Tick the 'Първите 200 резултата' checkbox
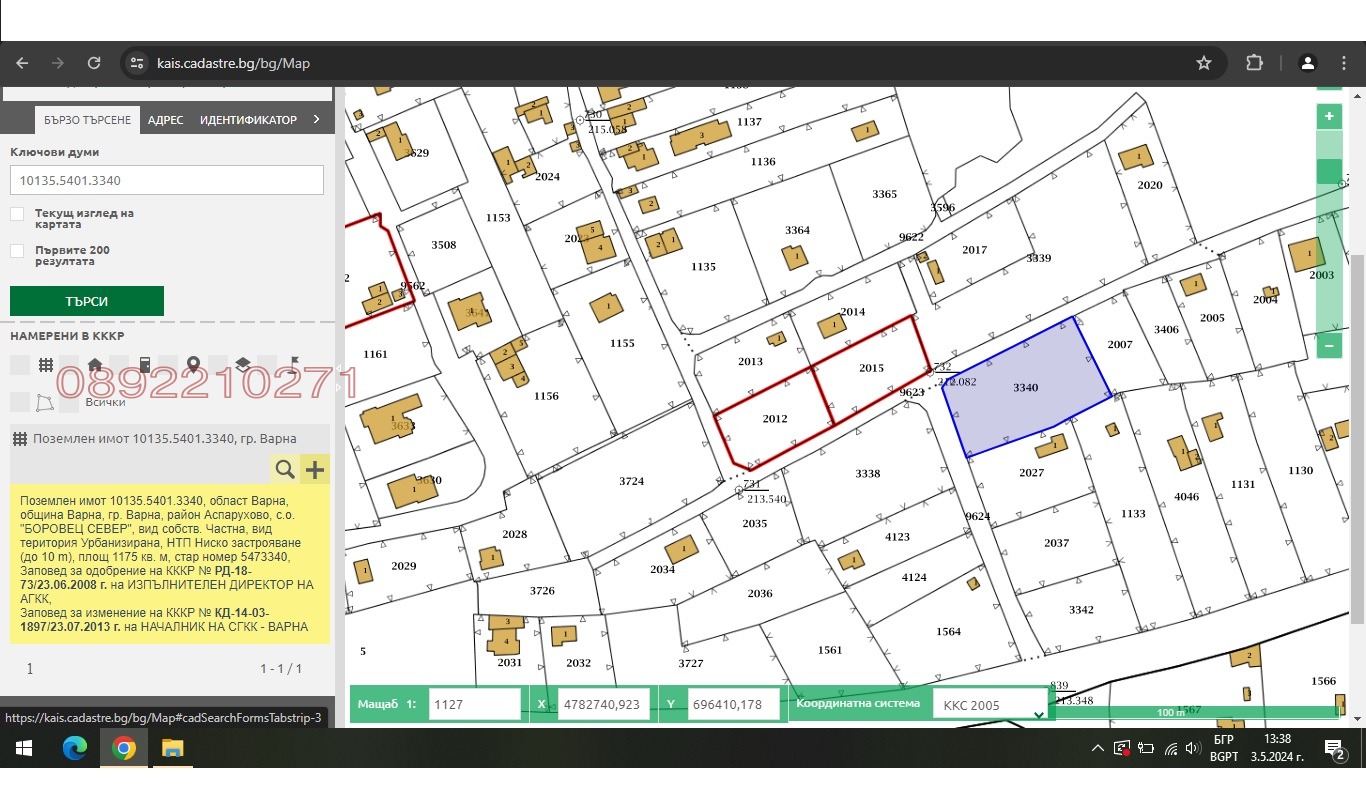The height and width of the screenshot is (794, 1366). 17,251
